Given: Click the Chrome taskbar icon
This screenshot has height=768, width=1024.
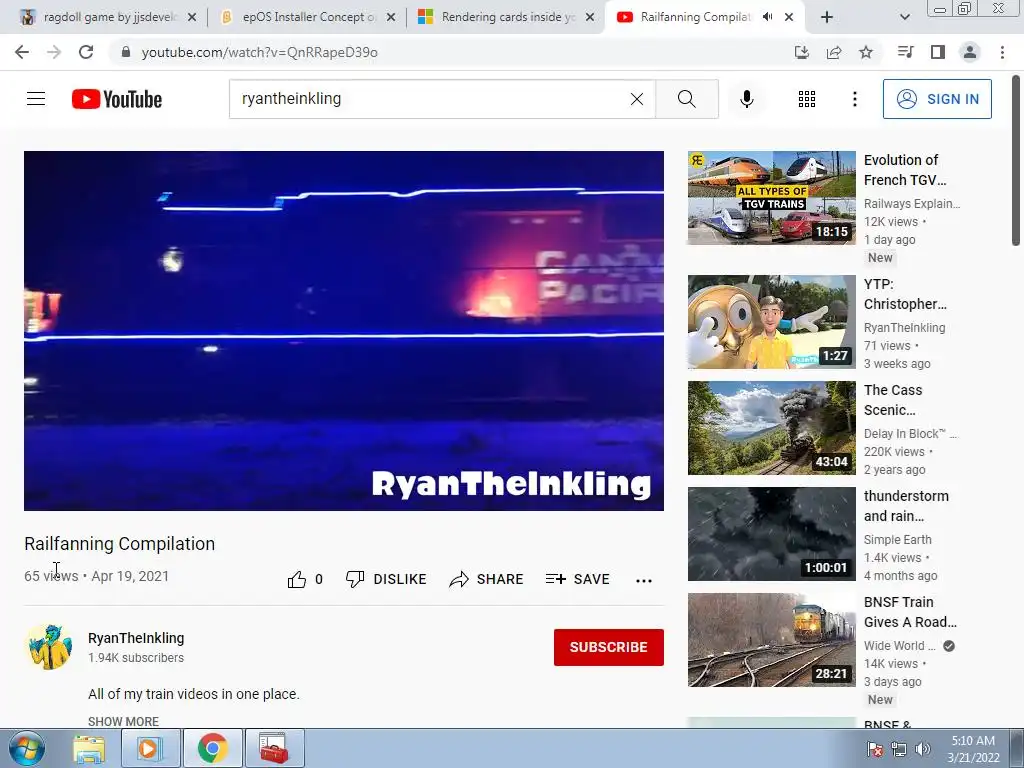Looking at the screenshot, I should click(213, 748).
